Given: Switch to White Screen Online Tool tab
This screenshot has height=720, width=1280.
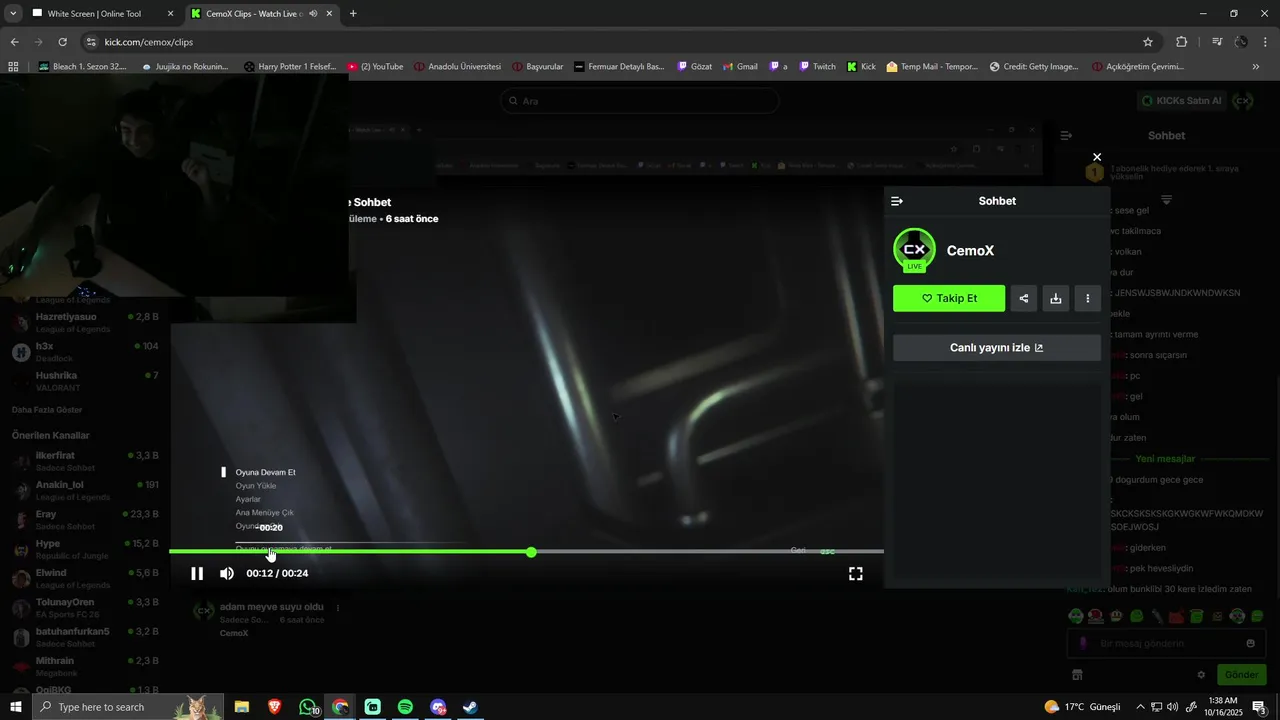Looking at the screenshot, I should coord(101,14).
